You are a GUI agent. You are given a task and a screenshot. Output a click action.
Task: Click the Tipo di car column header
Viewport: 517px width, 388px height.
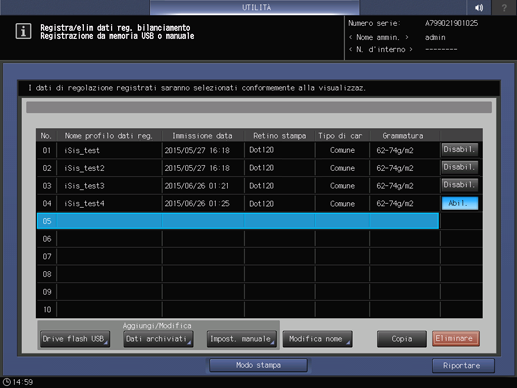click(x=340, y=136)
